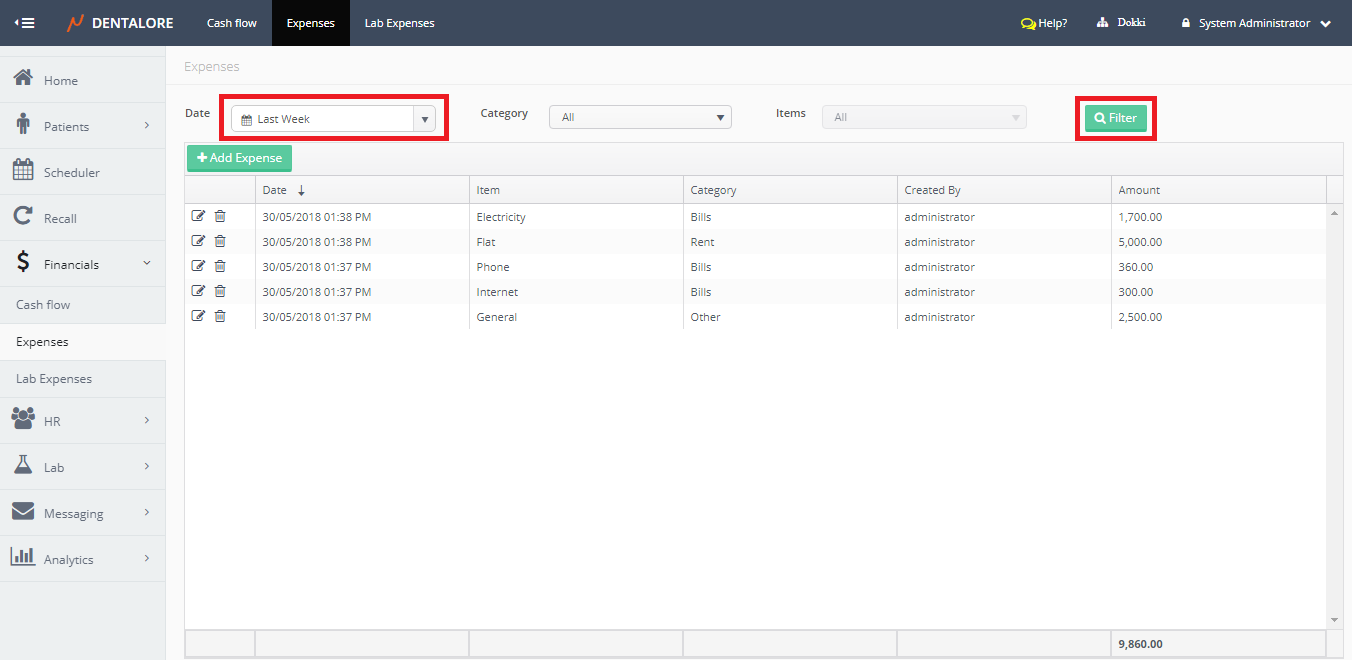Screen dimensions: 1354x660
Task: Open Home from the sidebar
Action: tap(60, 80)
